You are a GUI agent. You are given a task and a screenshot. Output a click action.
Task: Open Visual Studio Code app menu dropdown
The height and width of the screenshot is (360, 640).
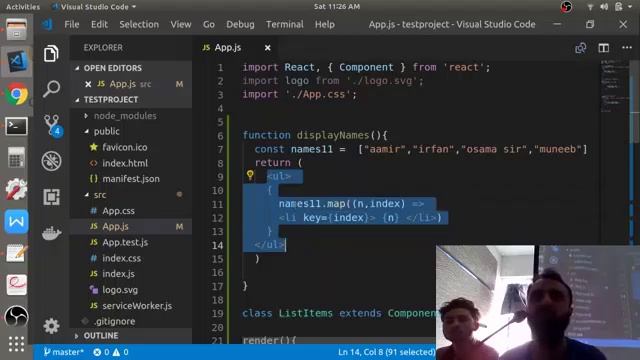[94, 7]
